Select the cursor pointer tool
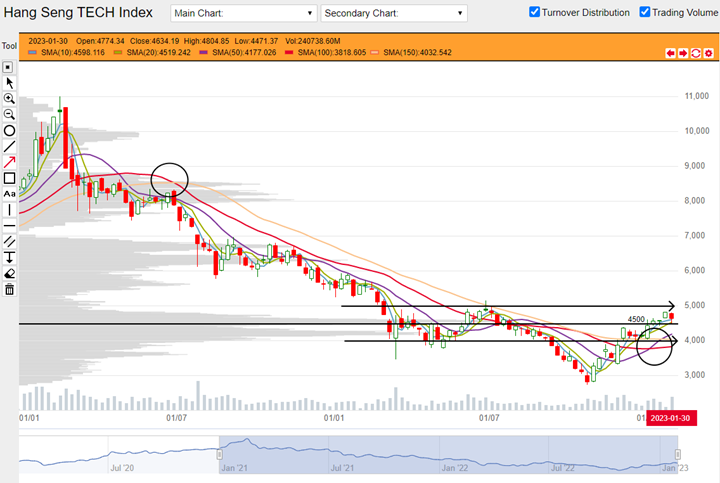This screenshot has height=483, width=720. pyautogui.click(x=9, y=83)
